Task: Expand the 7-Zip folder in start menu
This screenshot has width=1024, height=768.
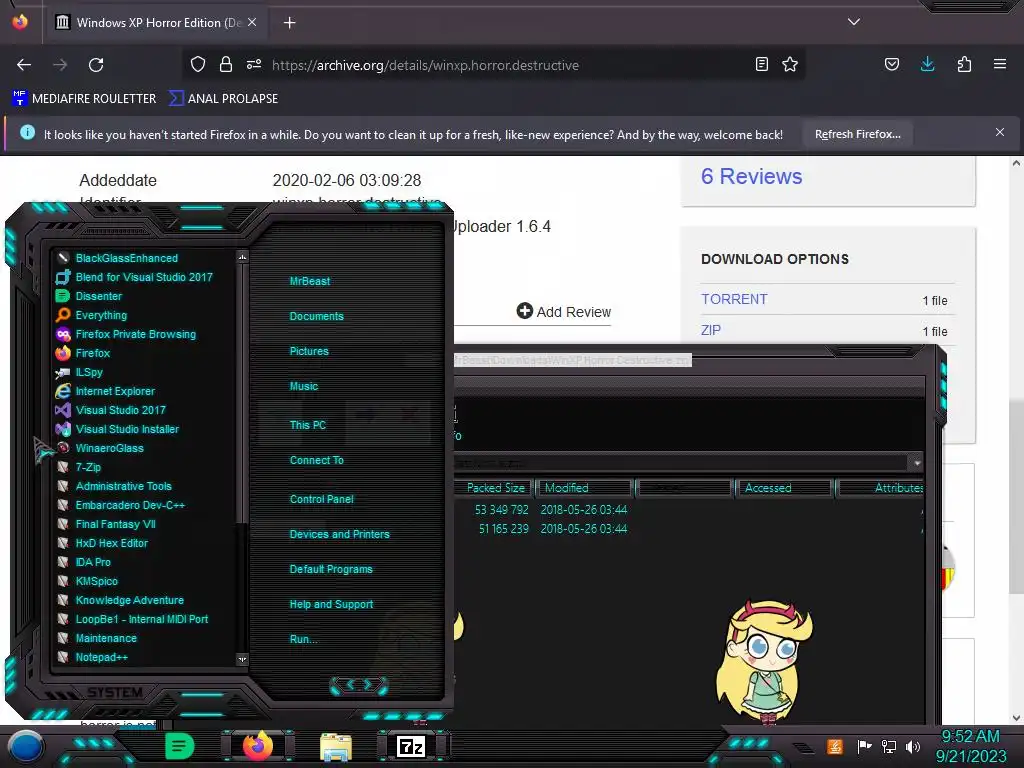Action: [x=78, y=467]
